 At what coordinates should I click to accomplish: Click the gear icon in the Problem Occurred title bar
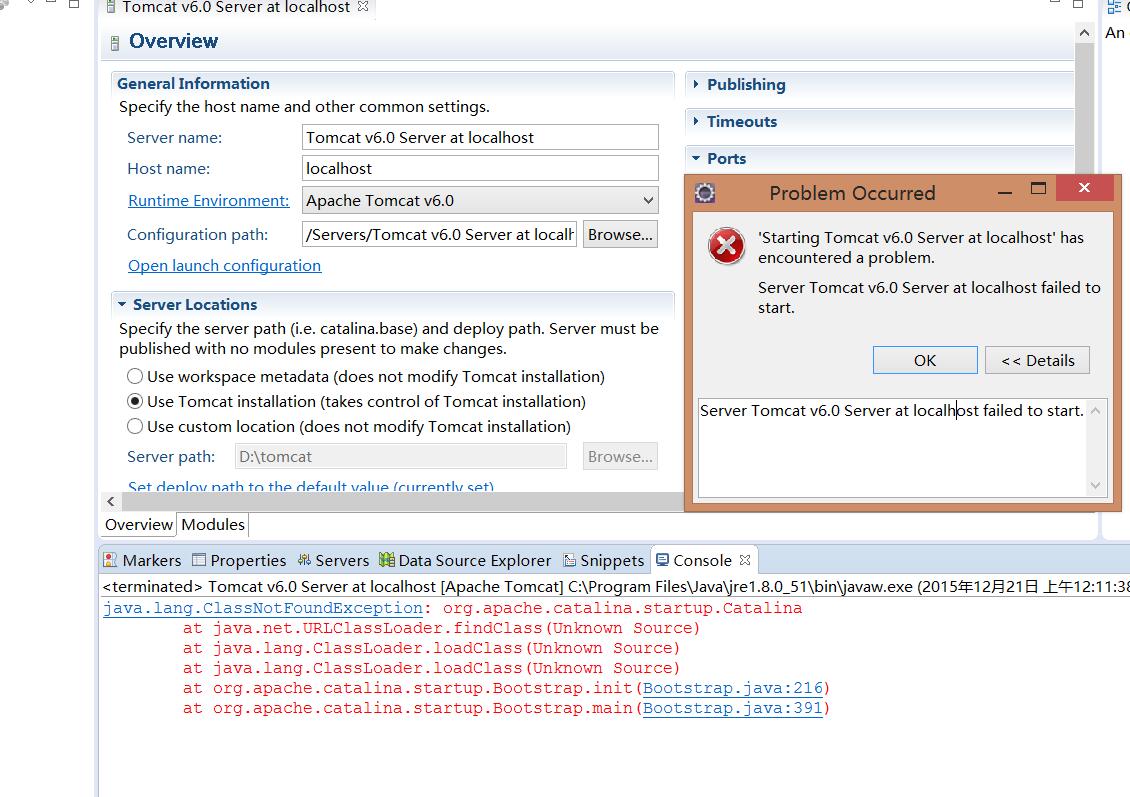(x=705, y=193)
